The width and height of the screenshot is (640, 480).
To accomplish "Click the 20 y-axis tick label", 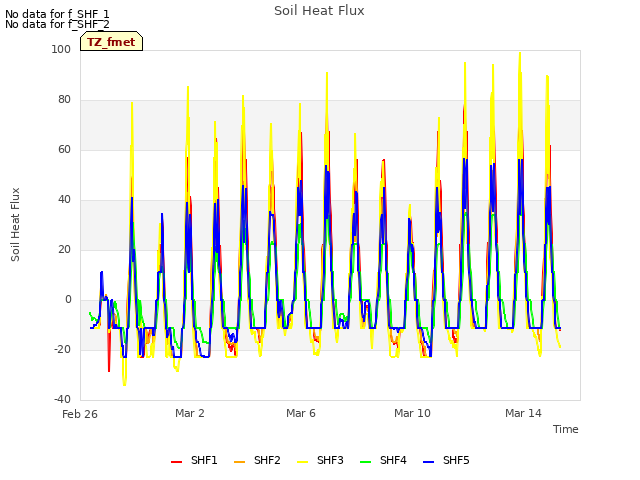I will [x=64, y=249].
